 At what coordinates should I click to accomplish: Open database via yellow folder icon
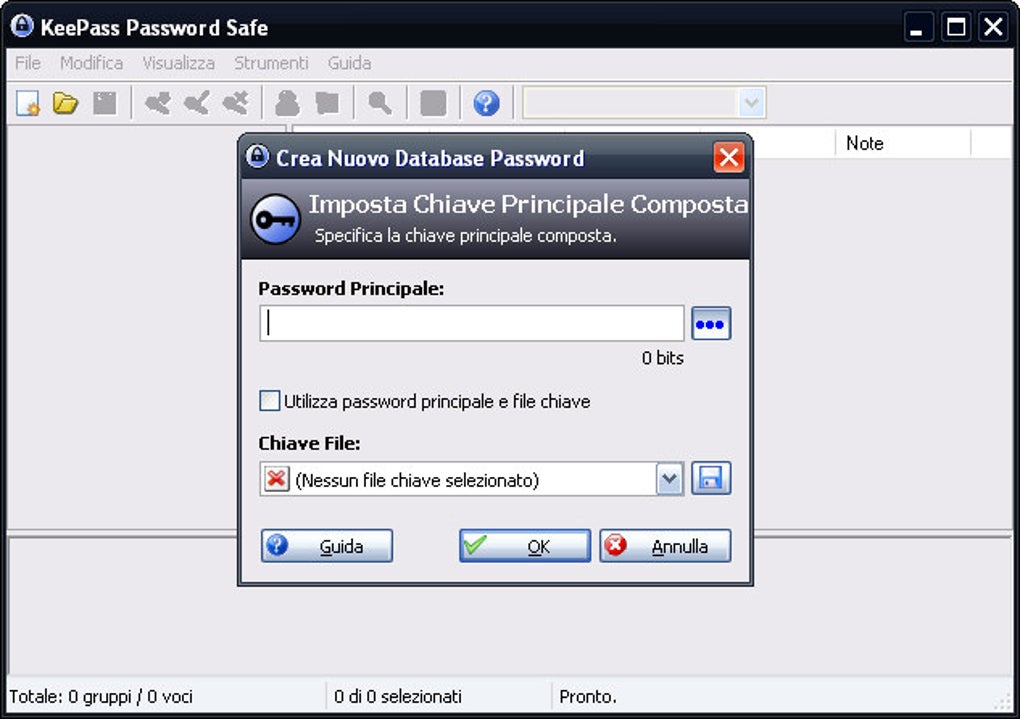click(65, 103)
